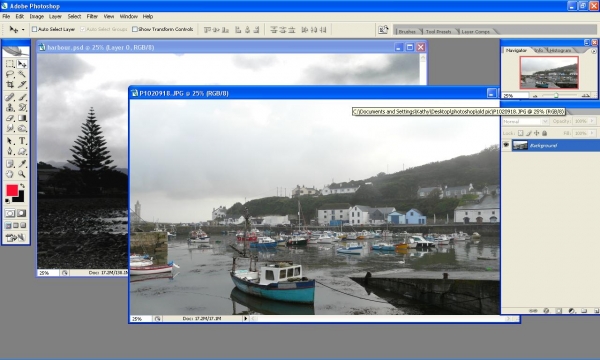Image resolution: width=600 pixels, height=360 pixels.
Task: Switch to the Histogram tab
Action: [560, 50]
